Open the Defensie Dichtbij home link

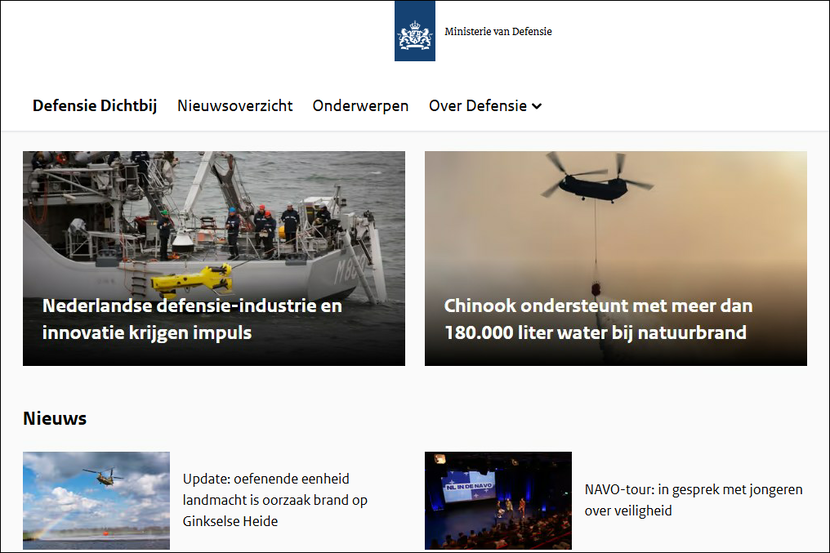pos(95,106)
